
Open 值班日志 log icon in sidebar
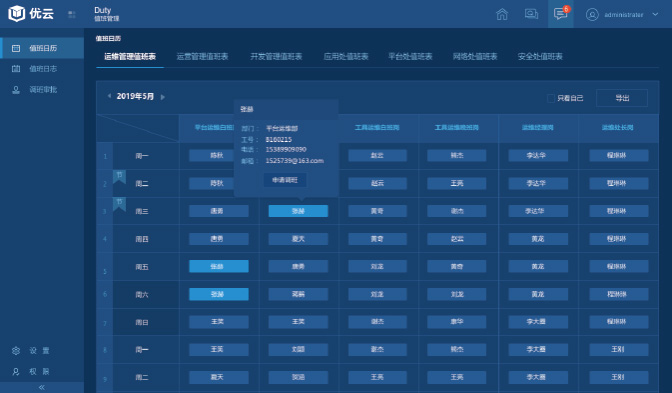point(16,69)
